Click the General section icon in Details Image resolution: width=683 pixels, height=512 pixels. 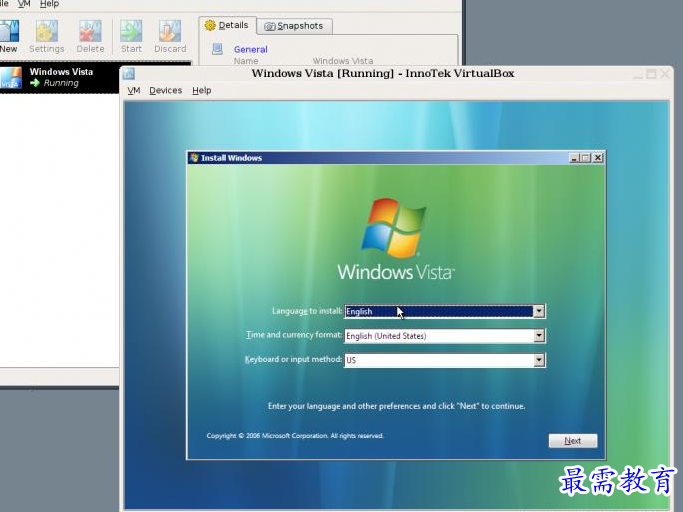217,49
